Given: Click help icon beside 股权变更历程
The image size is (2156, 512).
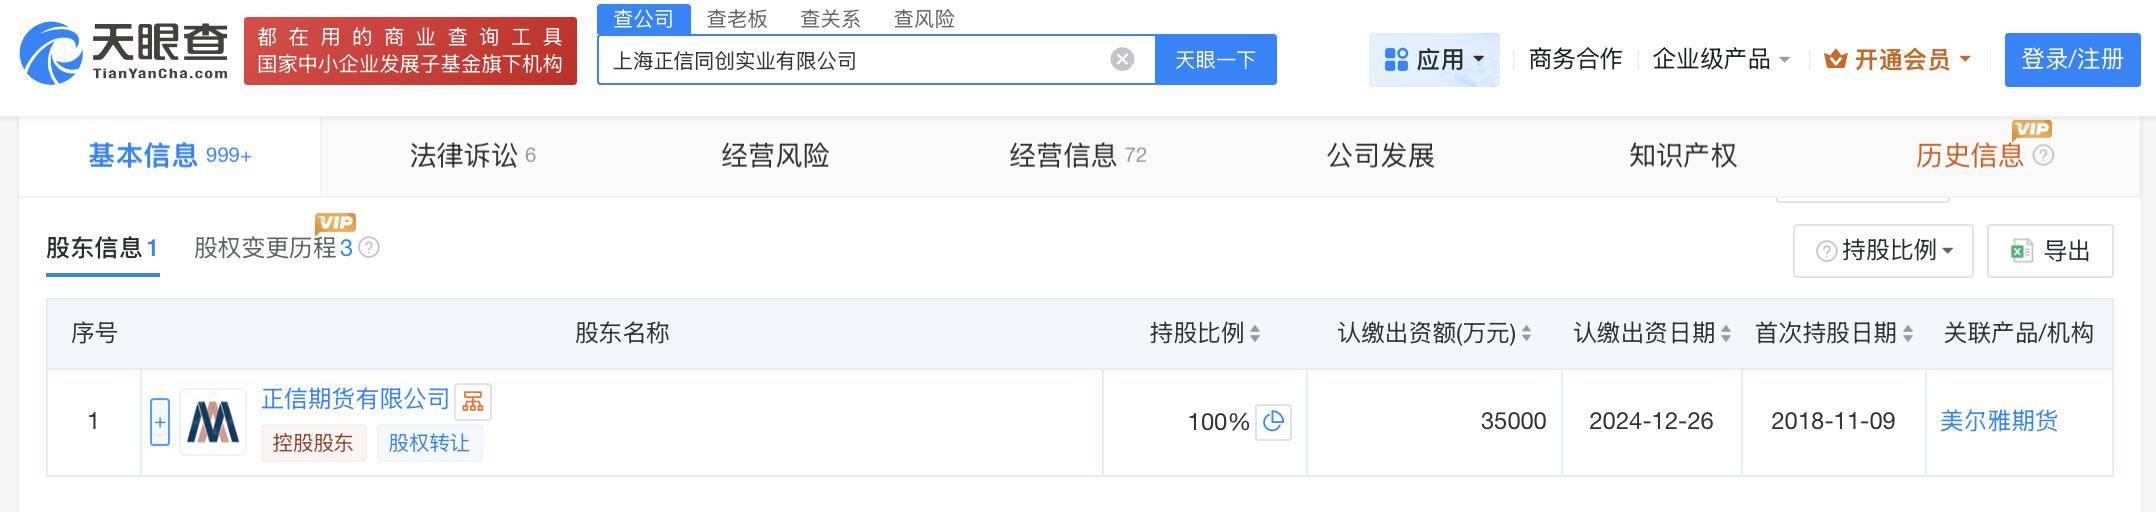Looking at the screenshot, I should 369,248.
